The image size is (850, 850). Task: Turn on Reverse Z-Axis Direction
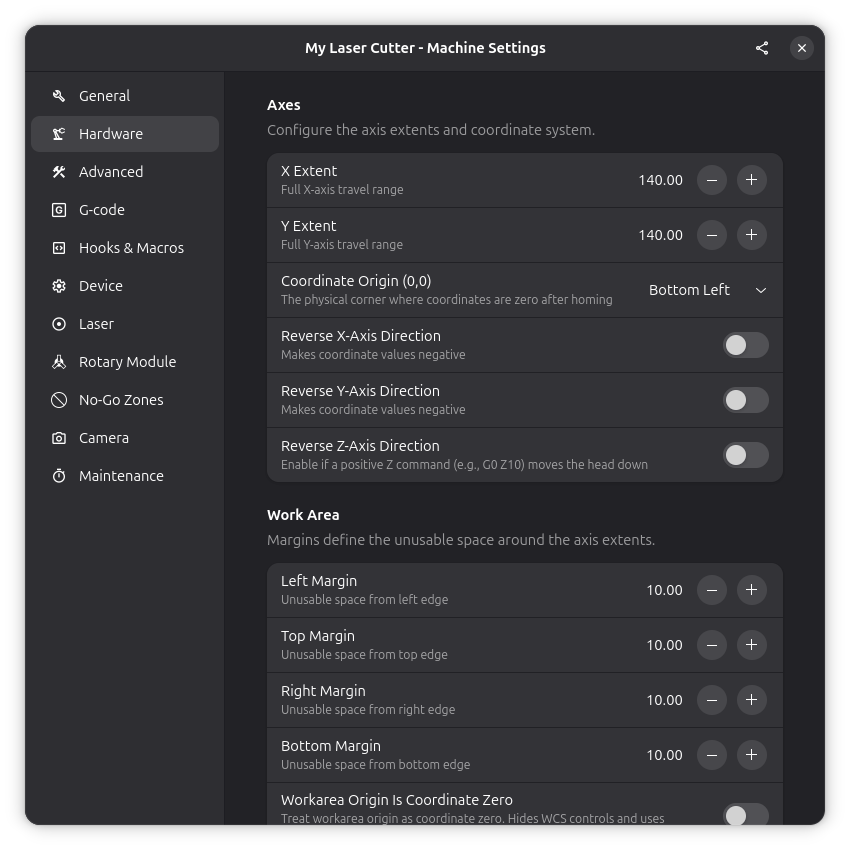pos(745,455)
